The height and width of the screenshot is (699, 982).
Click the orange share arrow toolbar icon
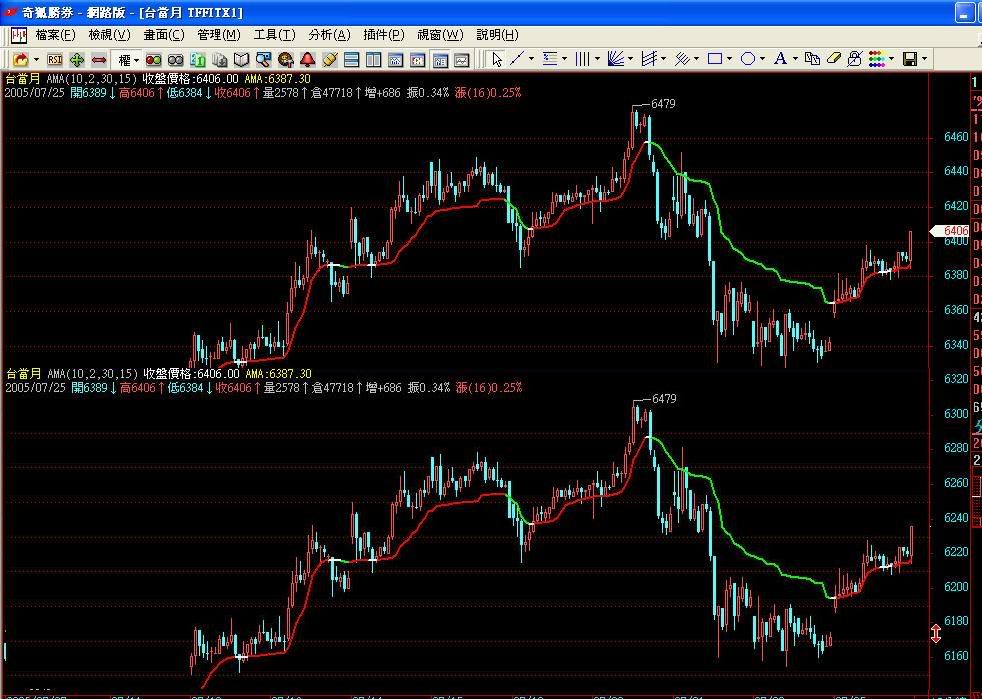(x=21, y=60)
